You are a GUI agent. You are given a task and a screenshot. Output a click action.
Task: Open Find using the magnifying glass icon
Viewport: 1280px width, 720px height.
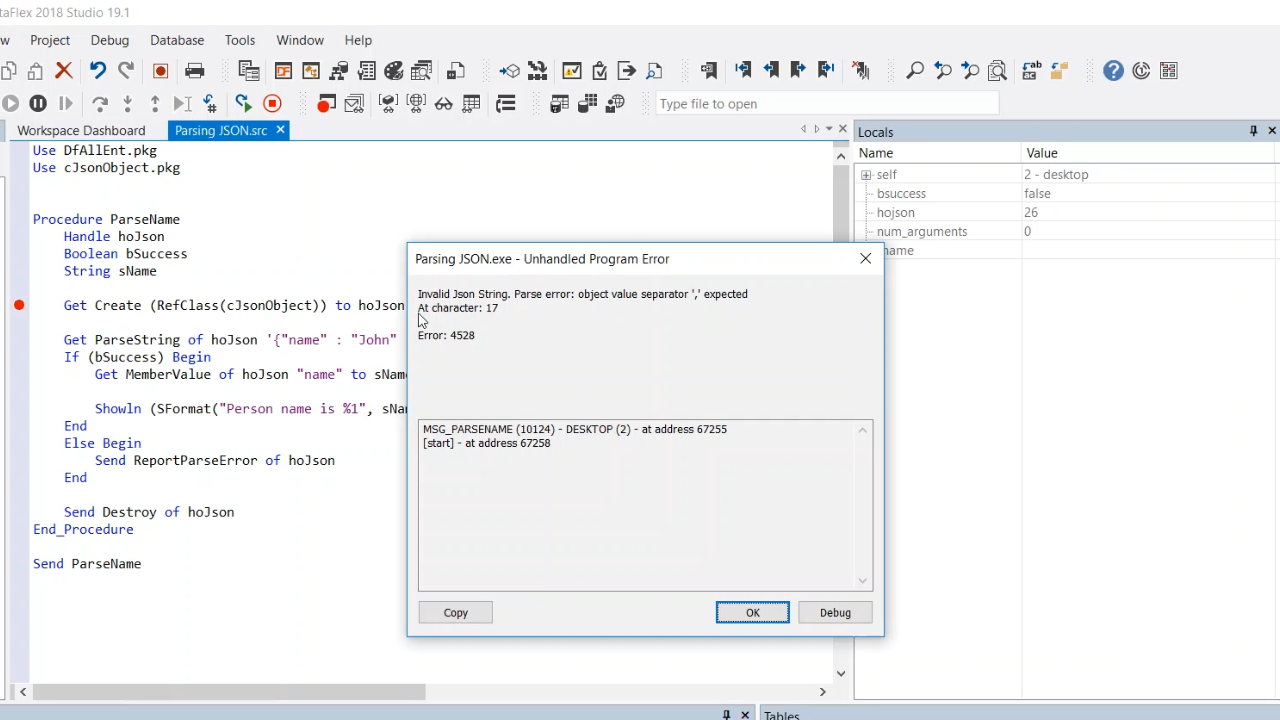click(x=914, y=71)
